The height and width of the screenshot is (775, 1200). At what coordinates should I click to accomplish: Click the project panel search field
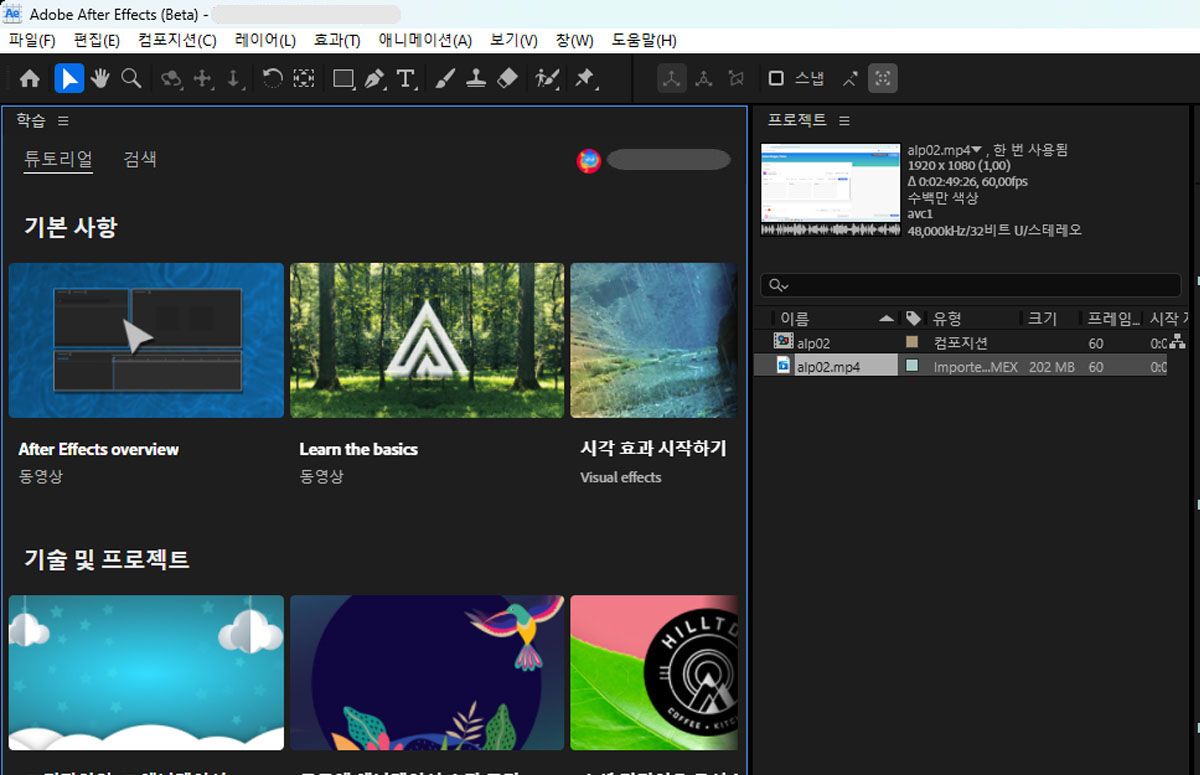970,285
